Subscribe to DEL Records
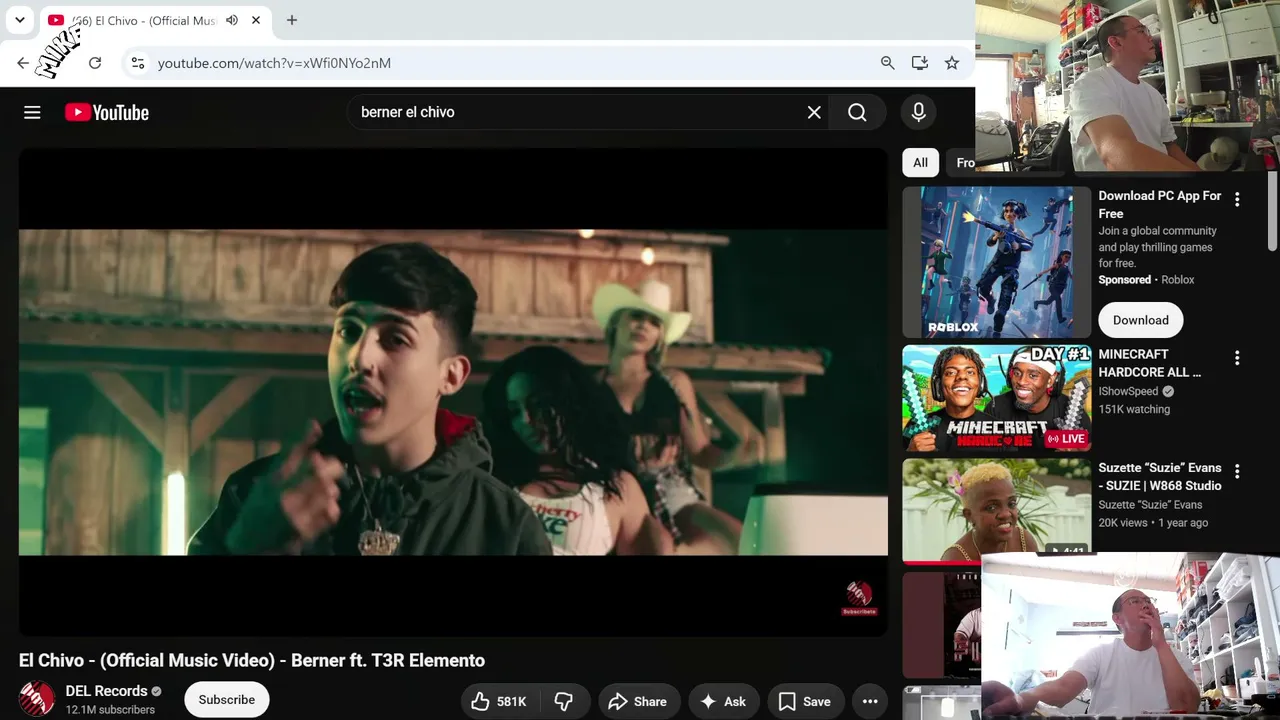This screenshot has height=720, width=1280. [227, 700]
